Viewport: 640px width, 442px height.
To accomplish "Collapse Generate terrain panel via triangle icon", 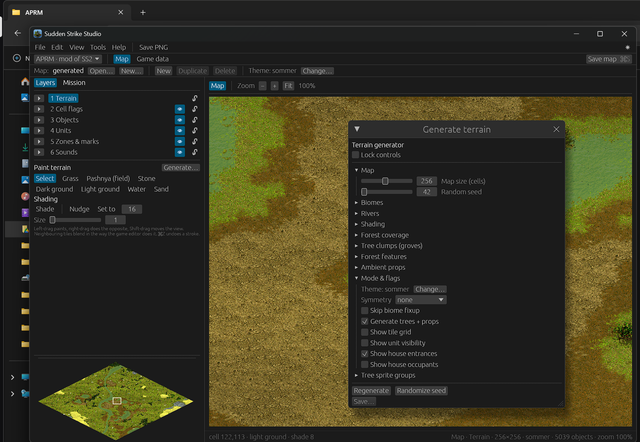I will pos(357,129).
